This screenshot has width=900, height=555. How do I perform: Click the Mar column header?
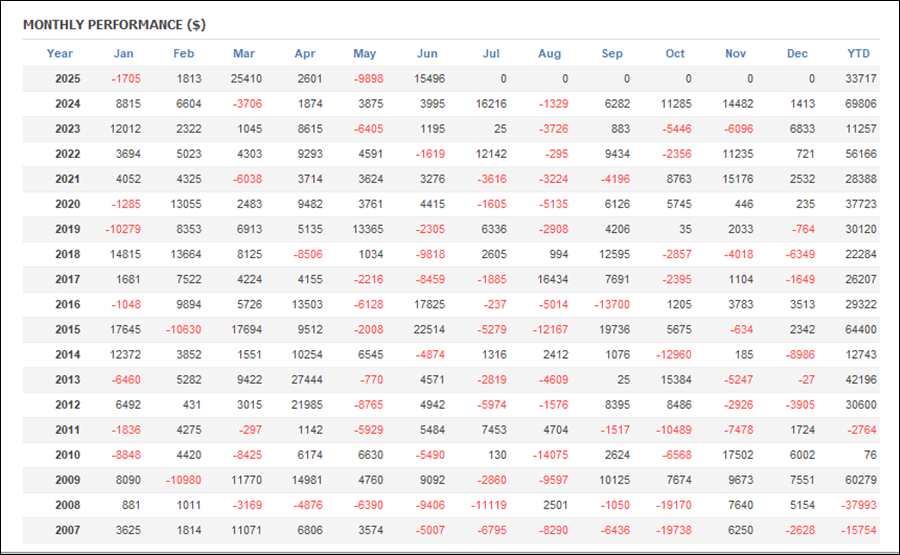(x=244, y=53)
